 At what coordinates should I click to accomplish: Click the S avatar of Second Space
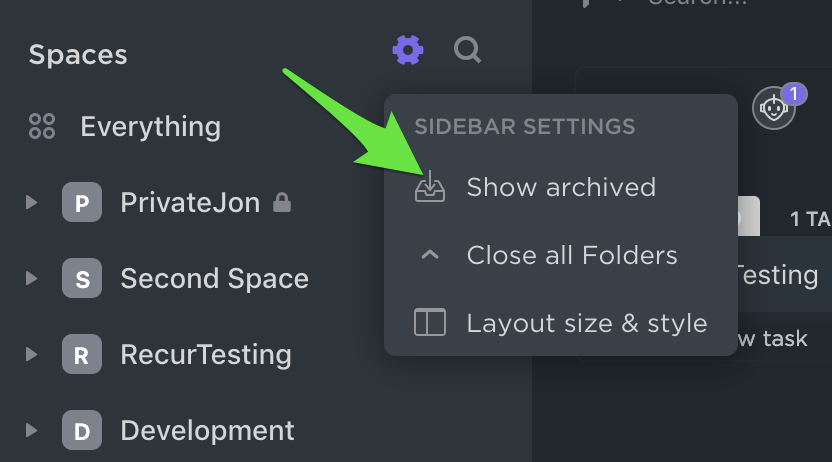[82, 278]
